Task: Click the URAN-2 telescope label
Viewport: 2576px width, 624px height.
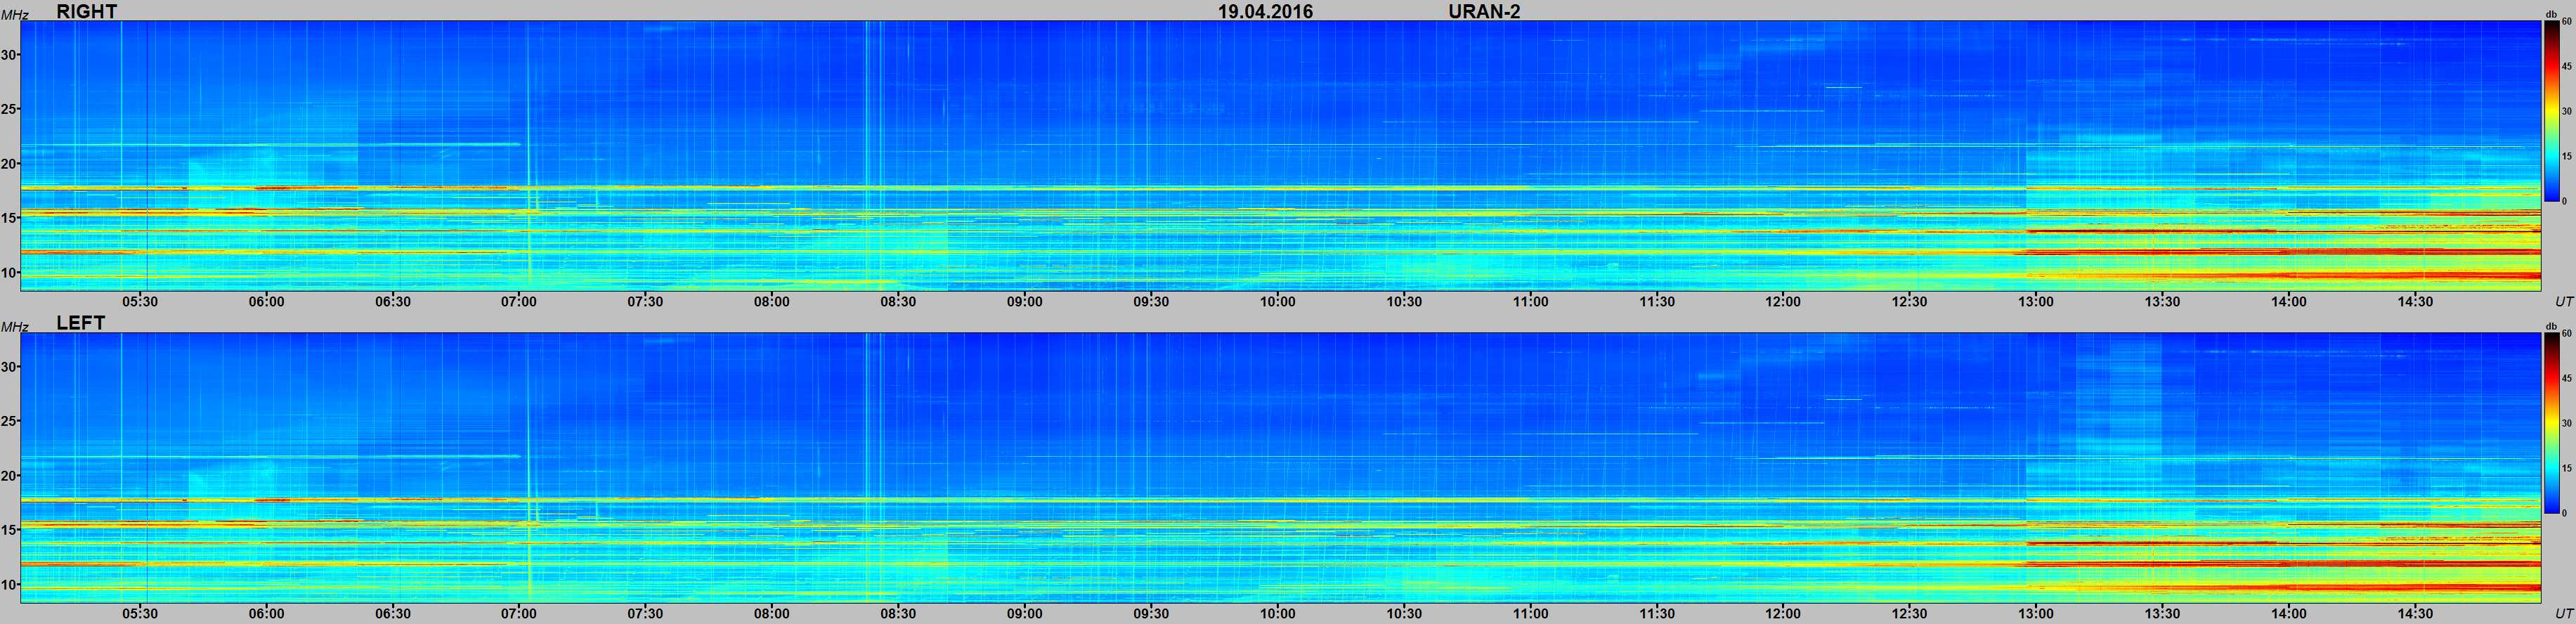Action: tap(1484, 11)
